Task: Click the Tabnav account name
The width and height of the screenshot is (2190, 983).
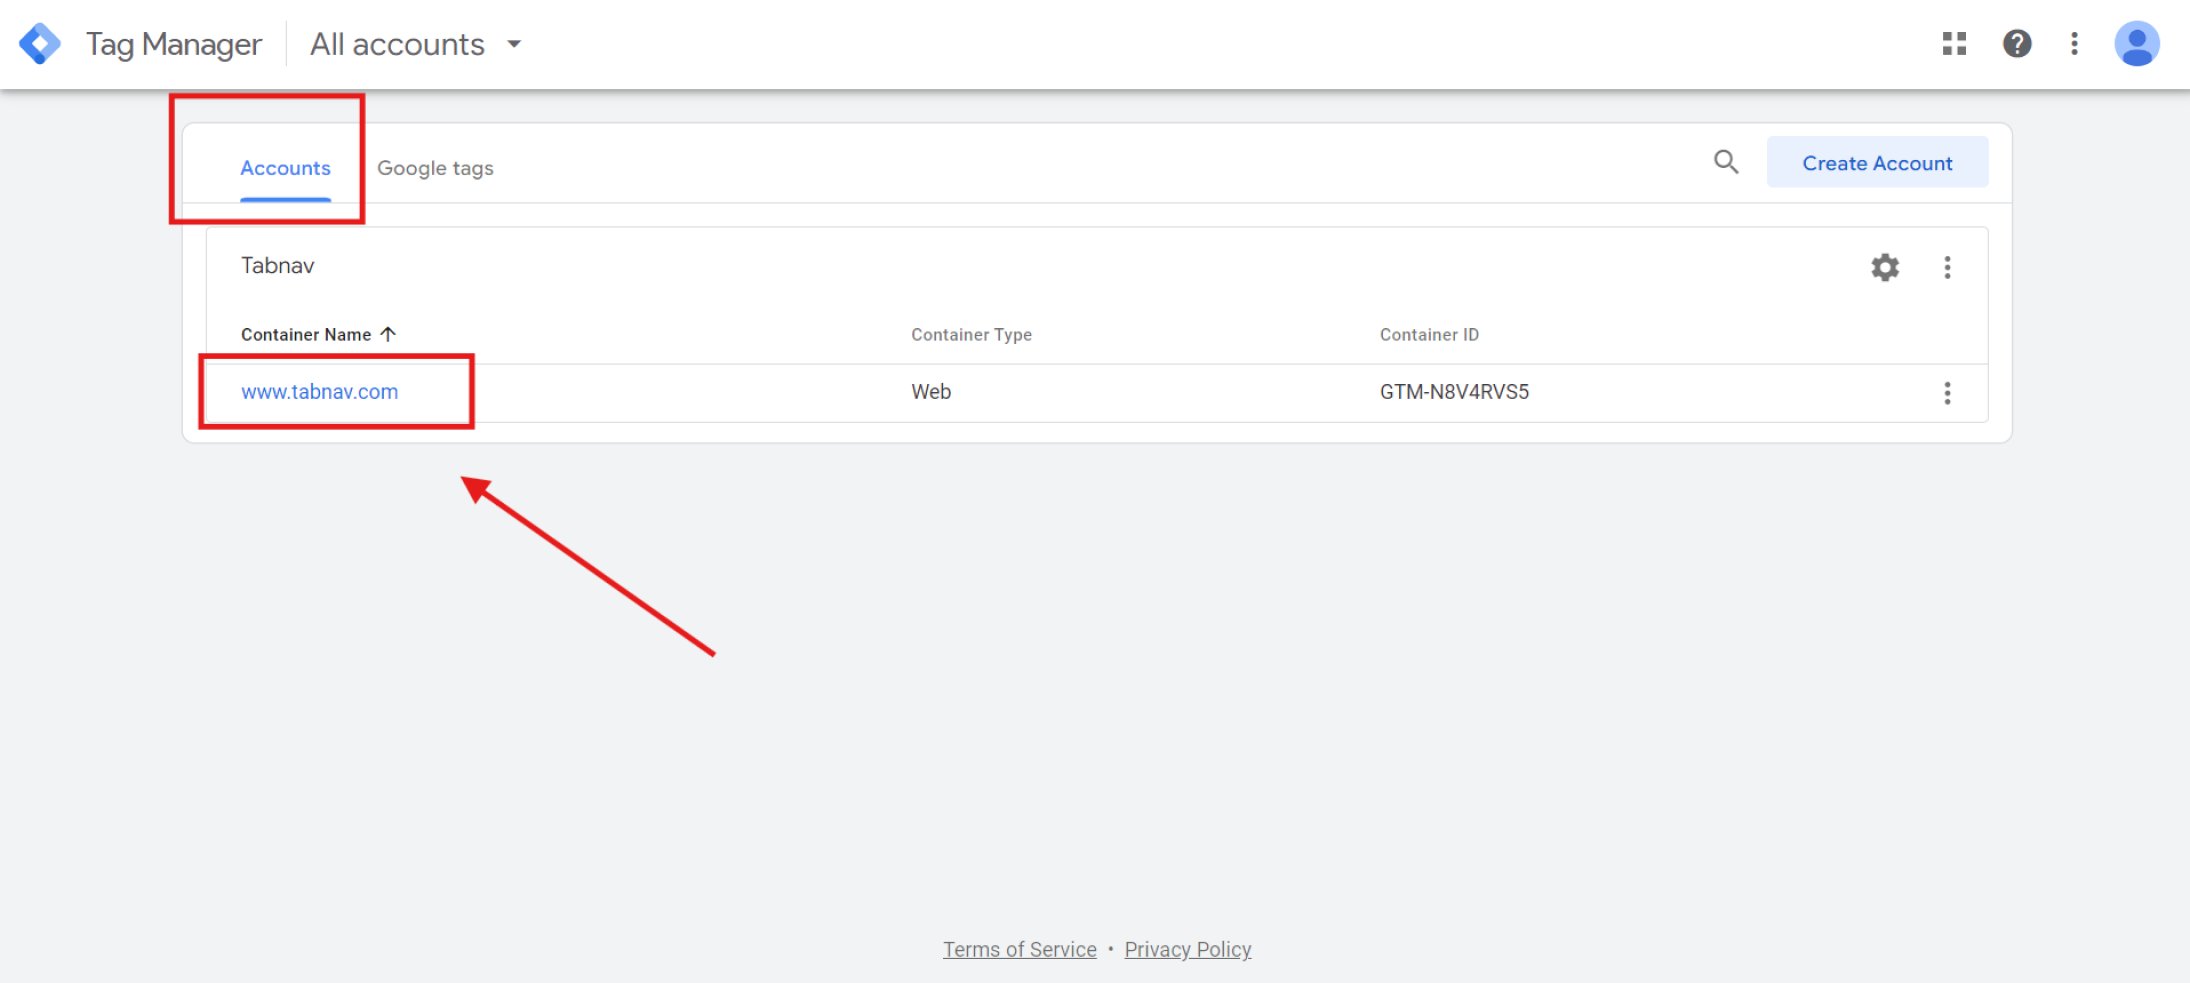Action: pos(277,266)
